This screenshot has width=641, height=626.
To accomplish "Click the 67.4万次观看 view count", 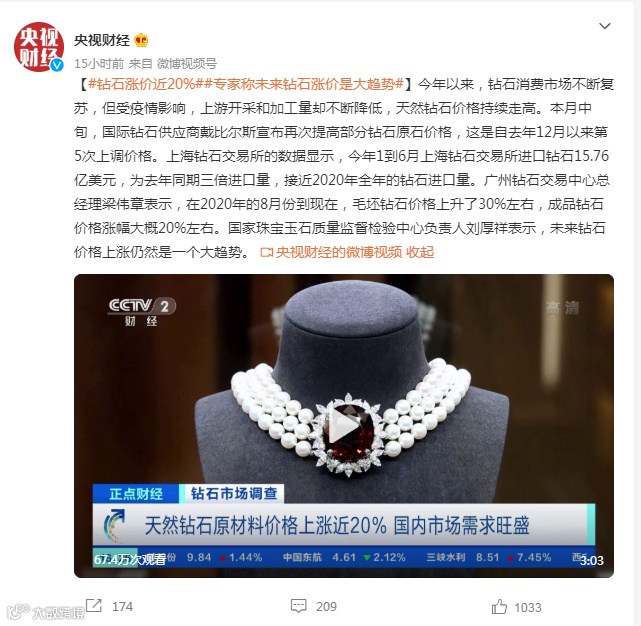I will click(x=130, y=559).
